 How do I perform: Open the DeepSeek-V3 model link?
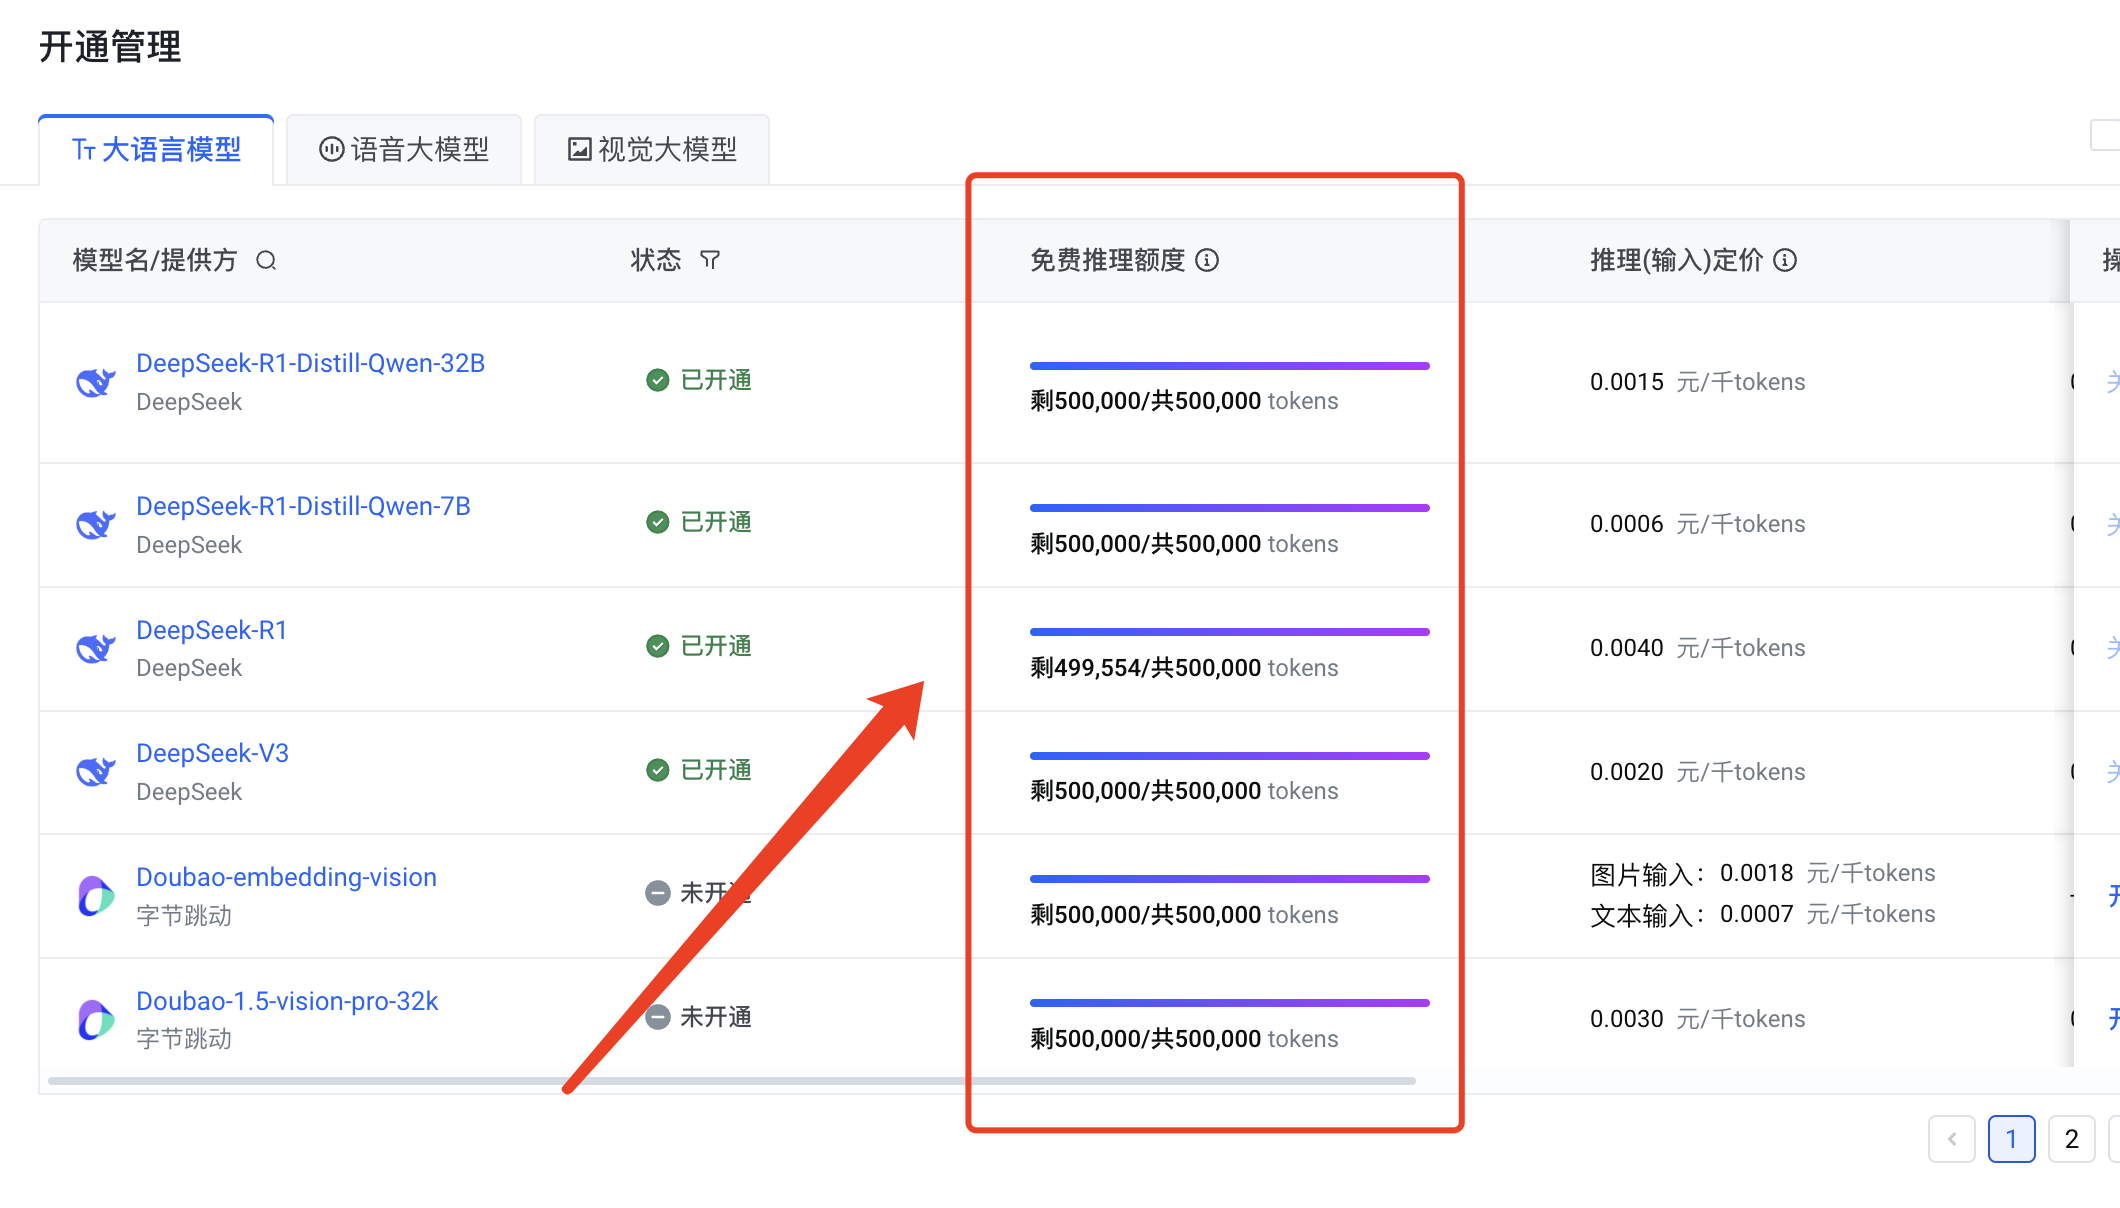click(x=212, y=753)
